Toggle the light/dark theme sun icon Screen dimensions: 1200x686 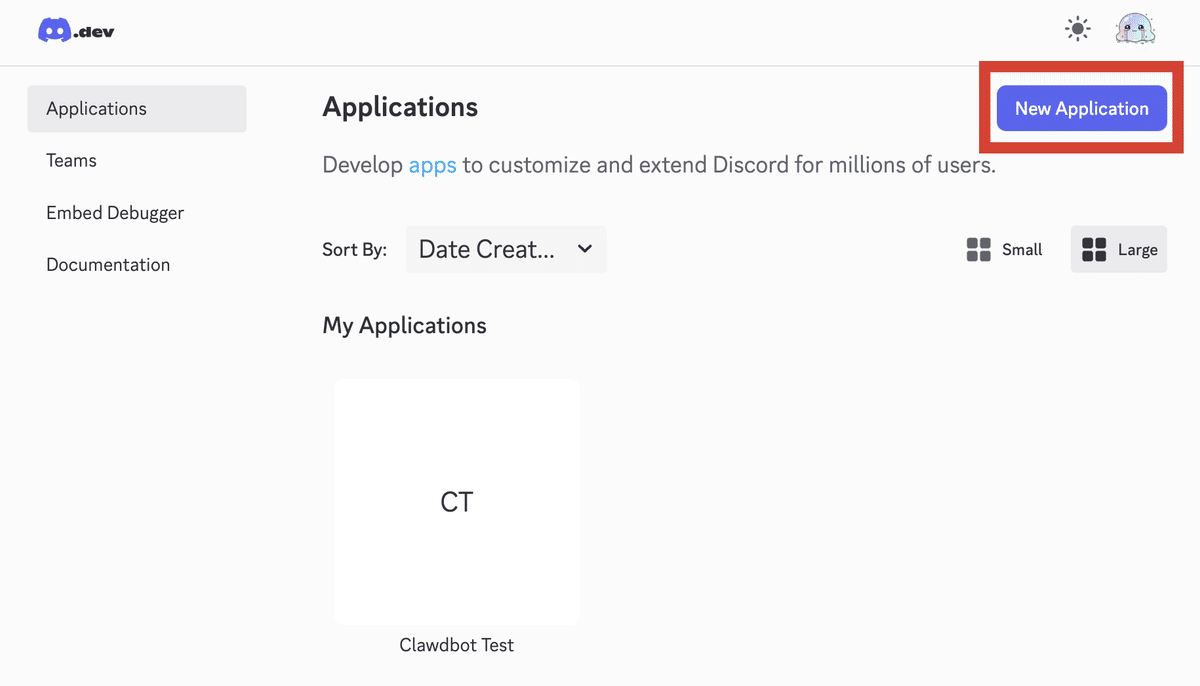1078,30
